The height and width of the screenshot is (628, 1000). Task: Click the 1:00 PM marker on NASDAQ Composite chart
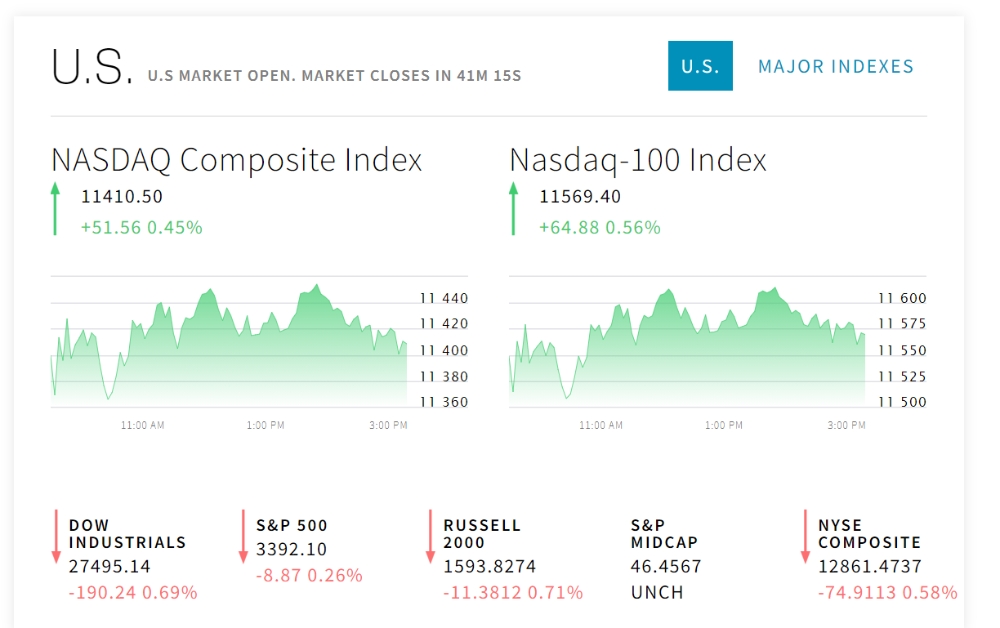click(265, 425)
